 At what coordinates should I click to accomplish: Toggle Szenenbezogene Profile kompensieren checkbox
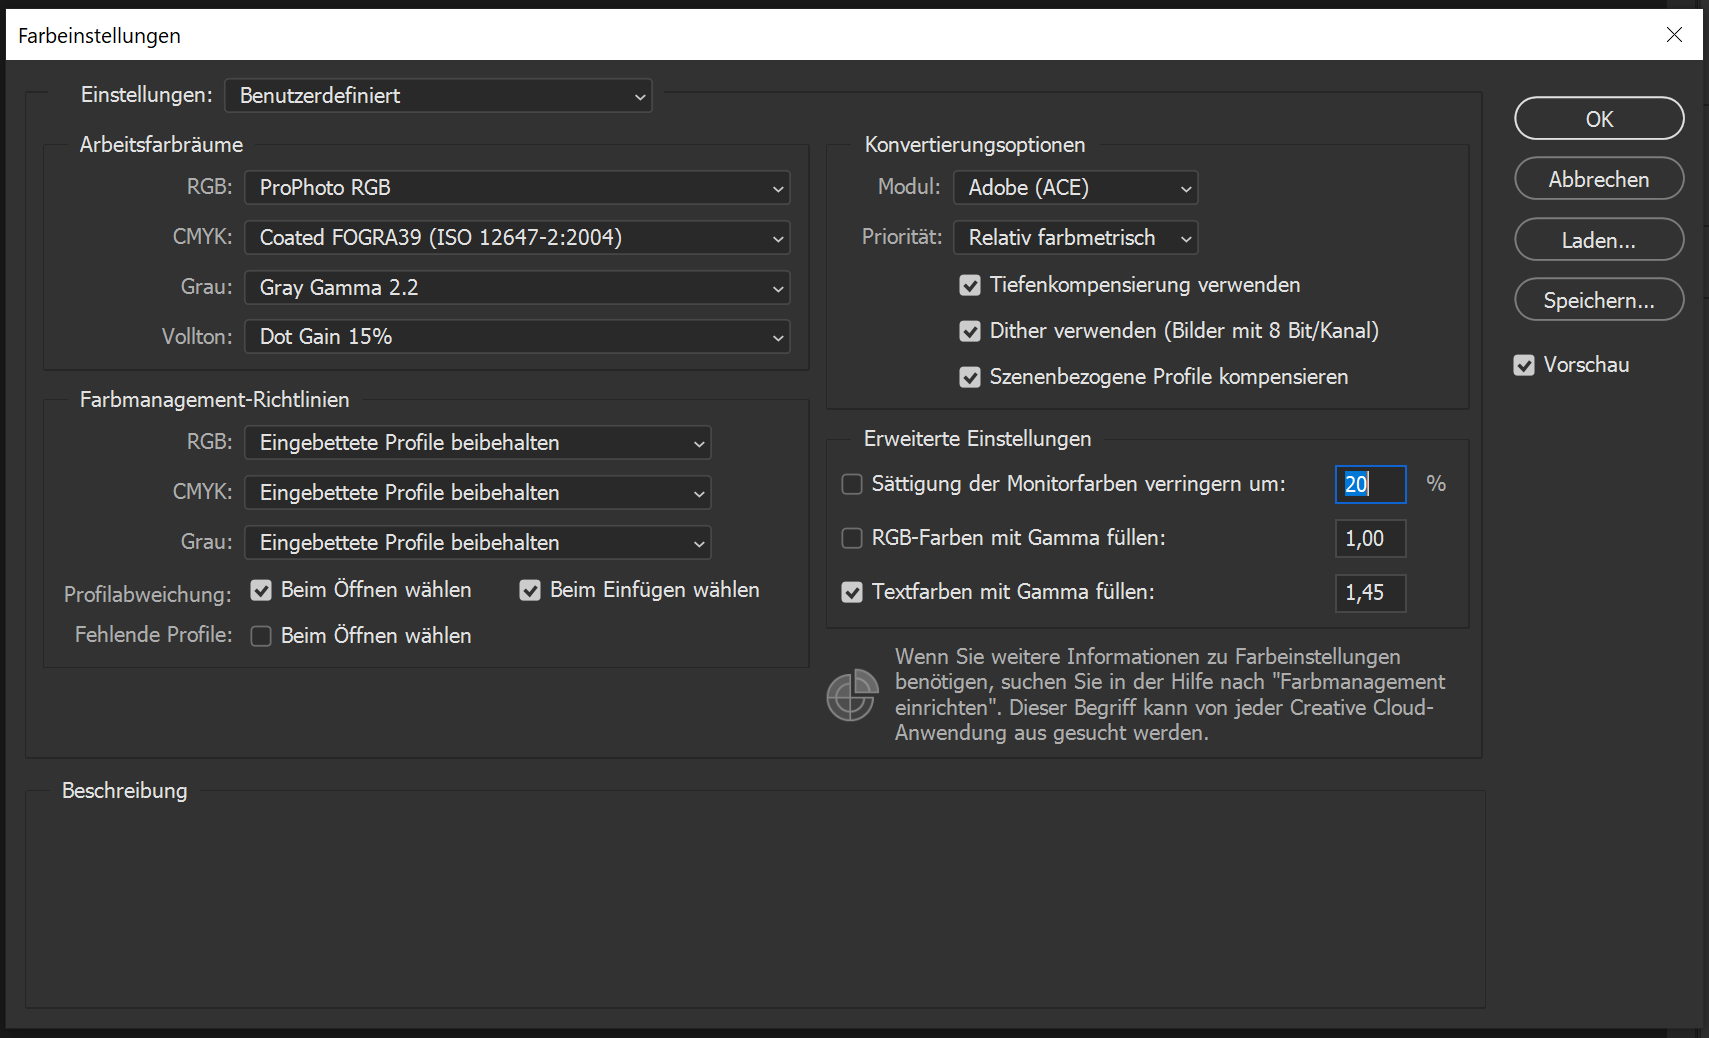click(970, 377)
